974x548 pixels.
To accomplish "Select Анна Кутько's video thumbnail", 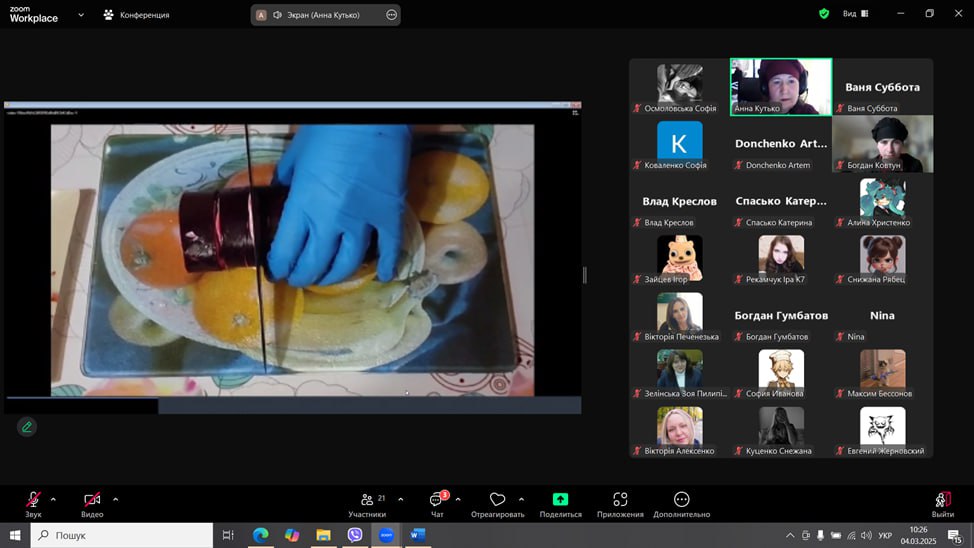I will 781,86.
